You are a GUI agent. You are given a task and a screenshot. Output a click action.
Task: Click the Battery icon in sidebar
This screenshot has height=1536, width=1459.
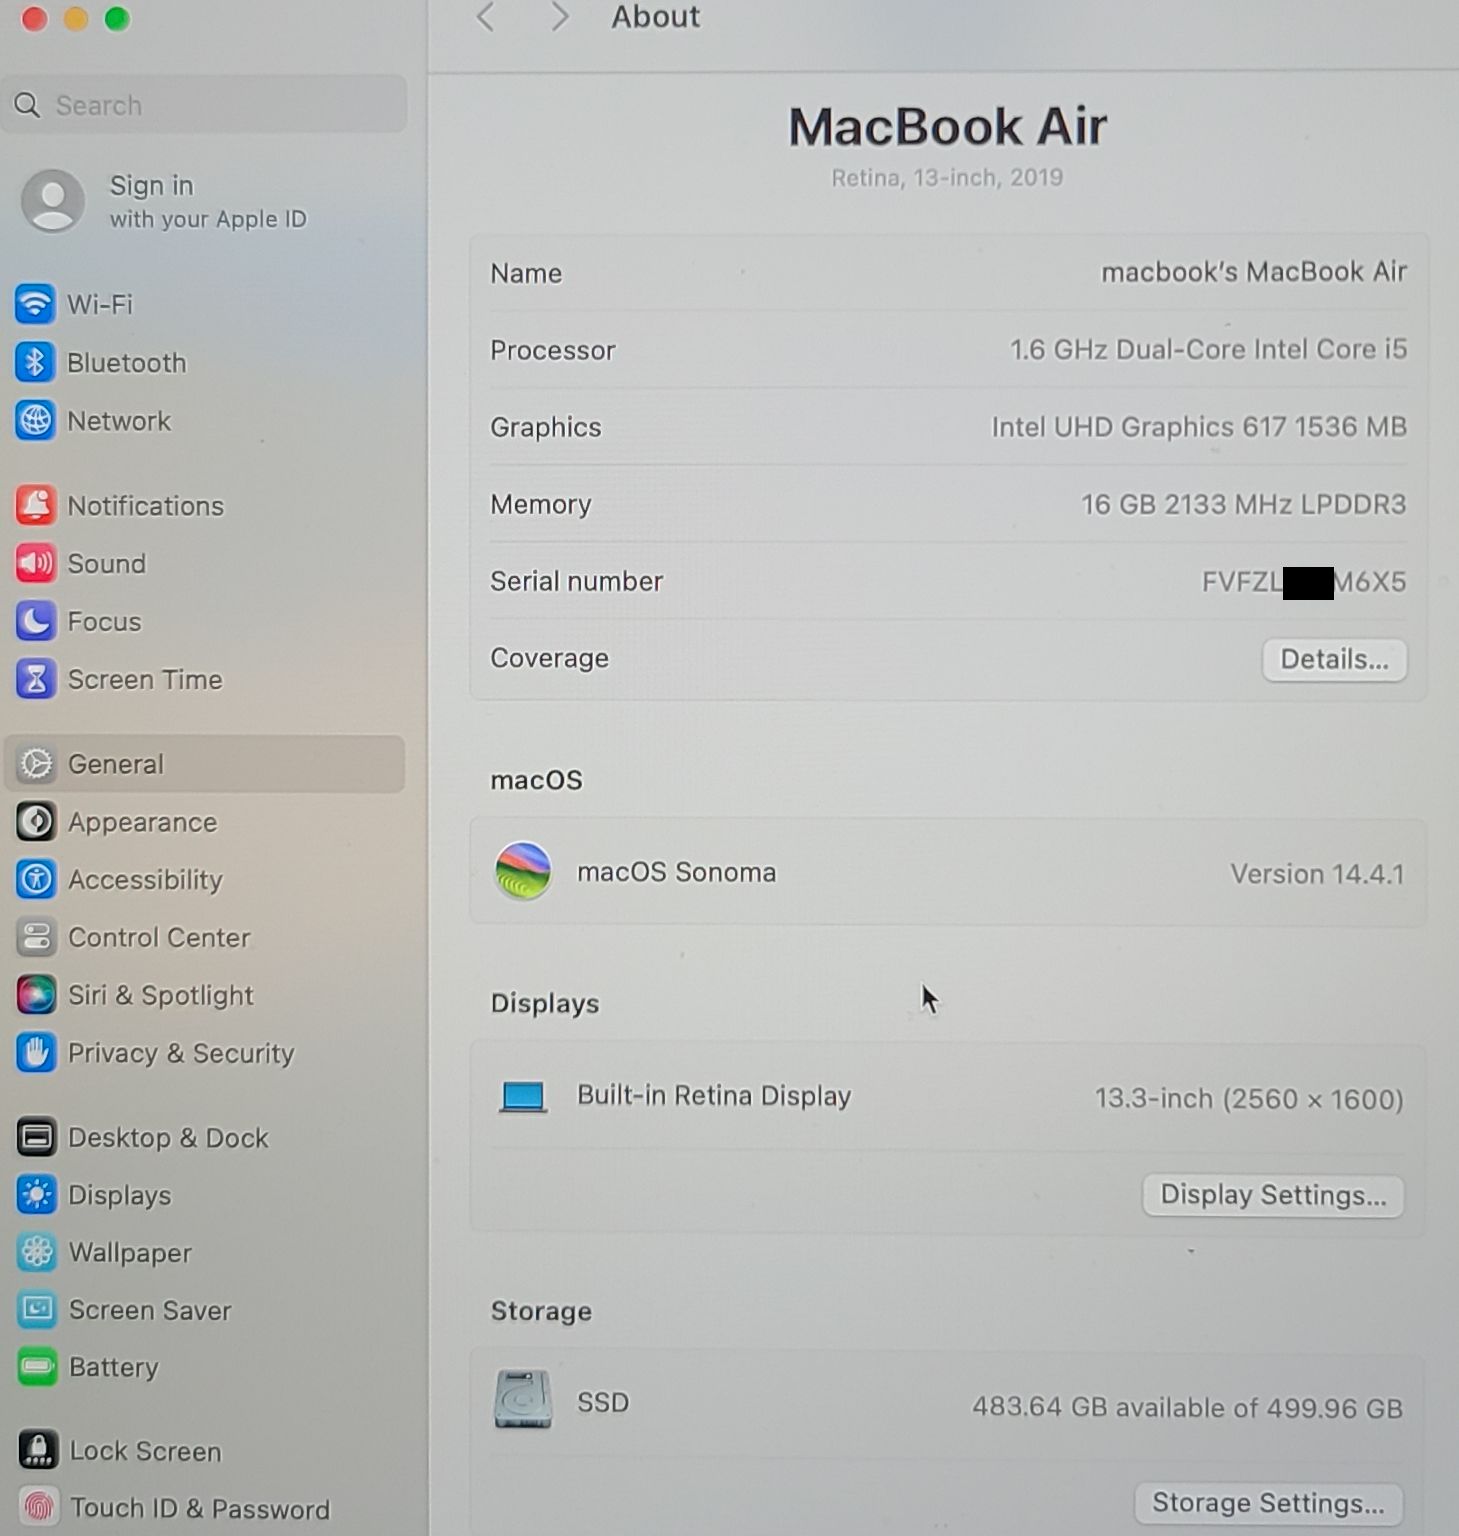(37, 1367)
